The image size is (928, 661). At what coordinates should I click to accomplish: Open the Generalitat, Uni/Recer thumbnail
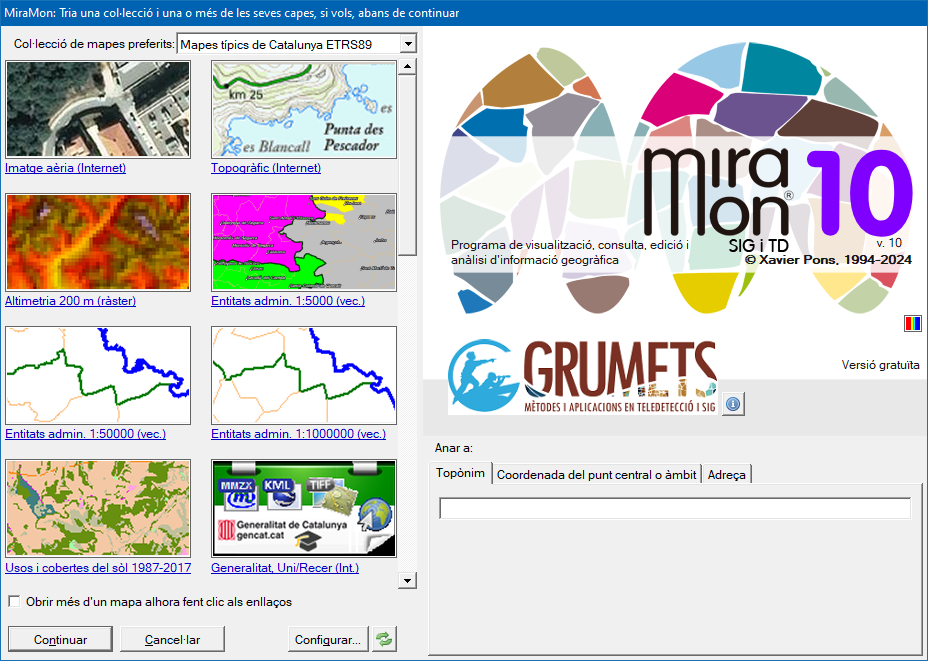click(304, 508)
